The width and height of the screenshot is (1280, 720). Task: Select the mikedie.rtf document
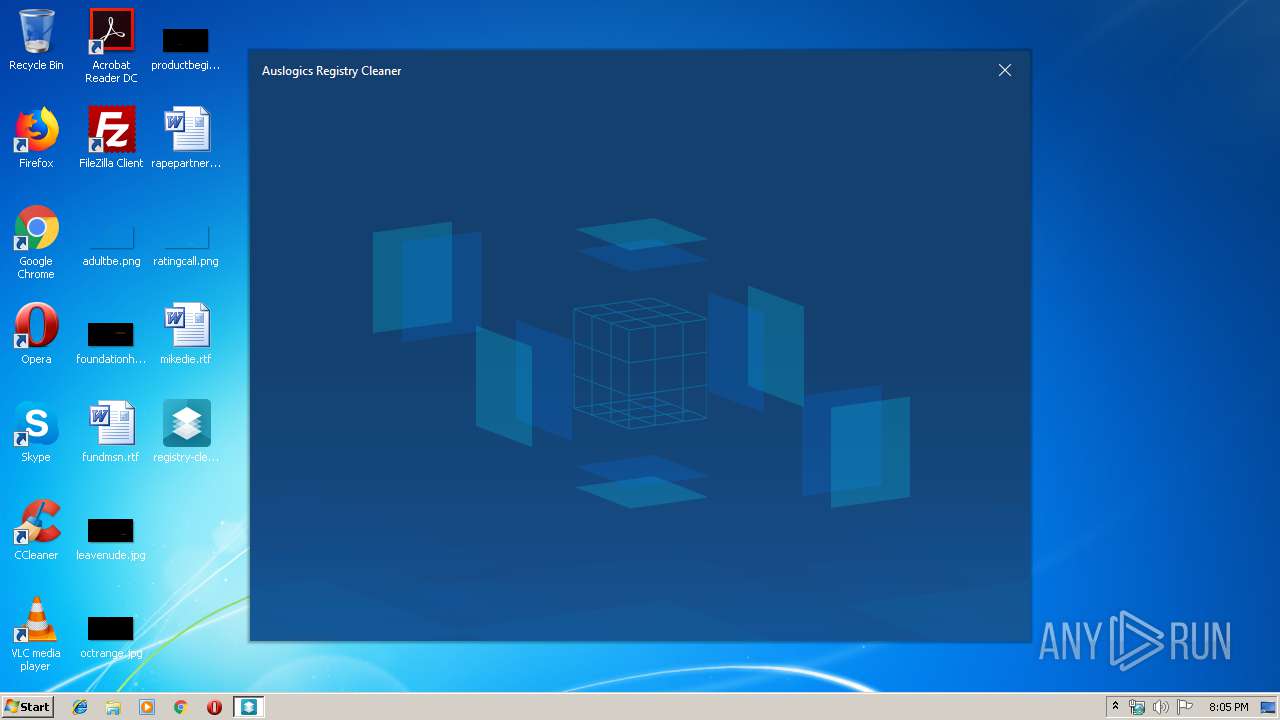pyautogui.click(x=186, y=334)
